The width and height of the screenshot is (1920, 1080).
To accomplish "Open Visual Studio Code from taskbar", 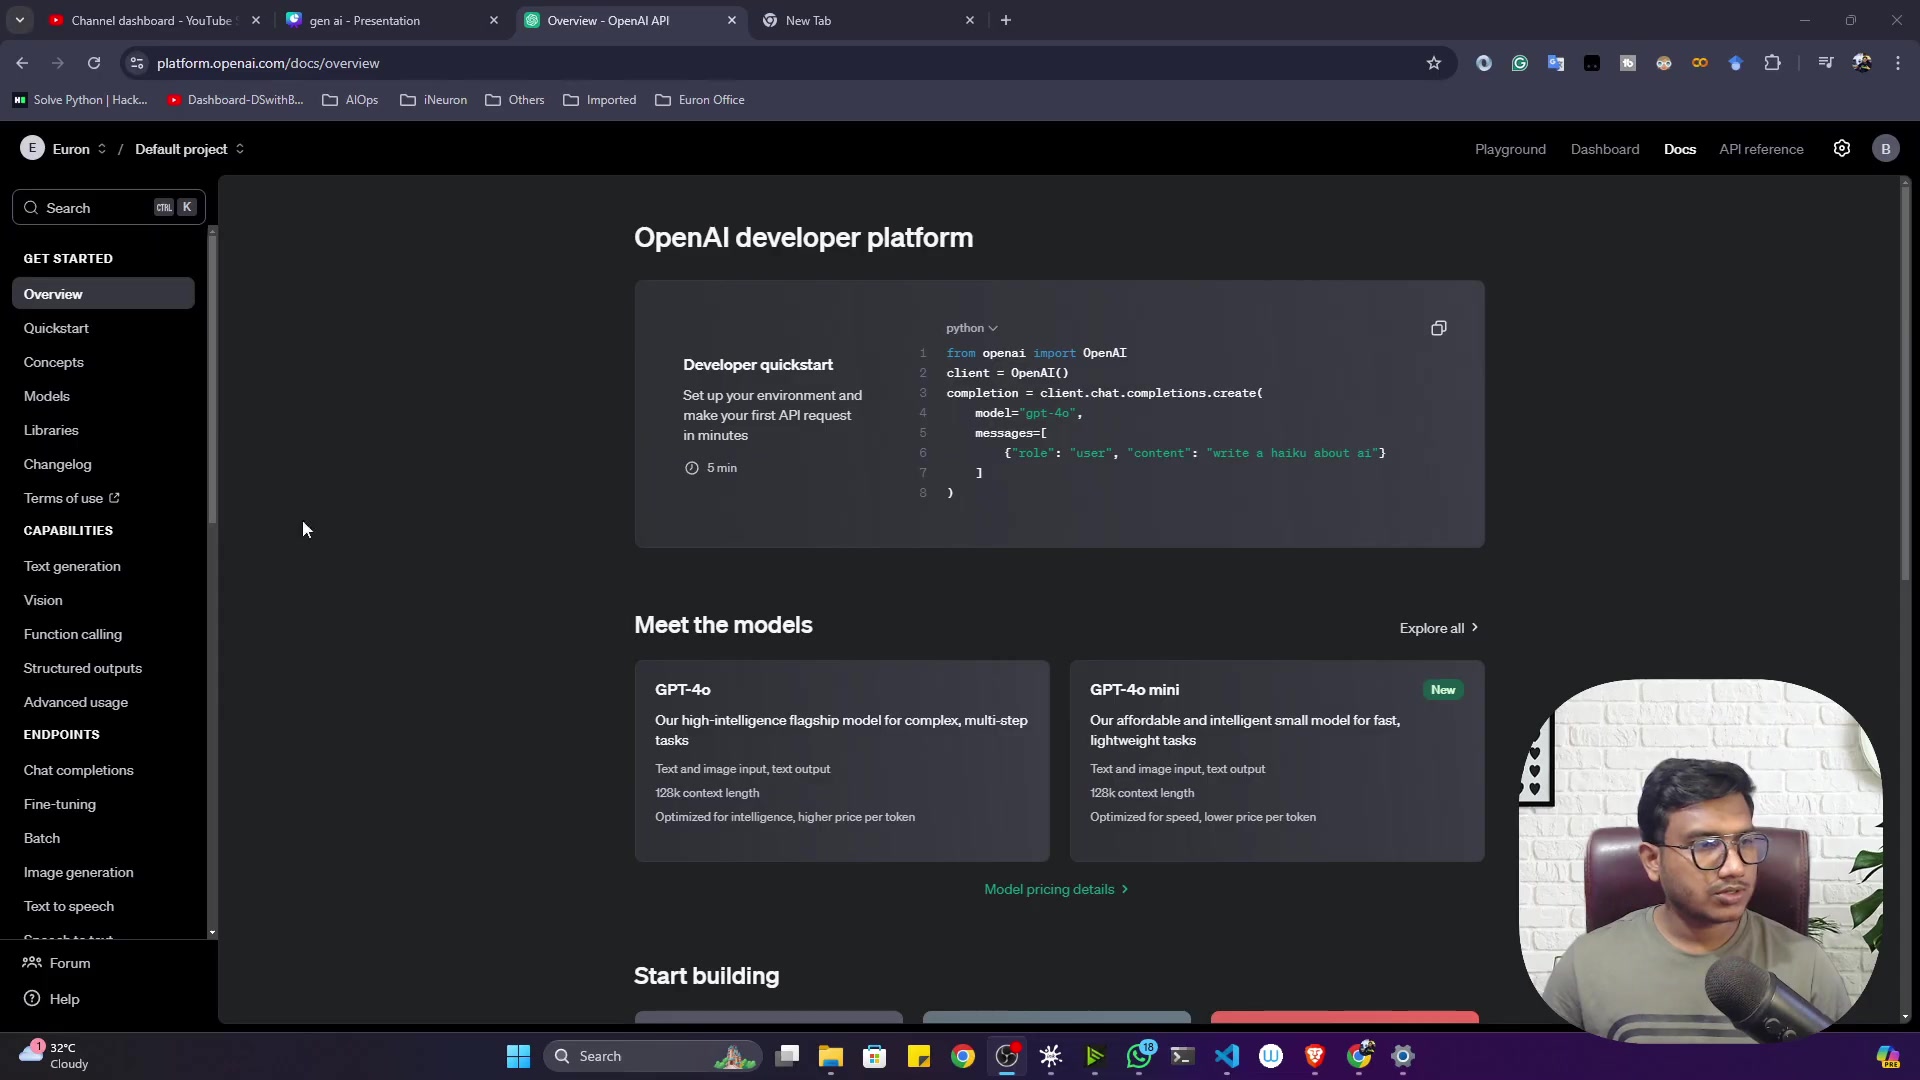I will point(1227,1056).
